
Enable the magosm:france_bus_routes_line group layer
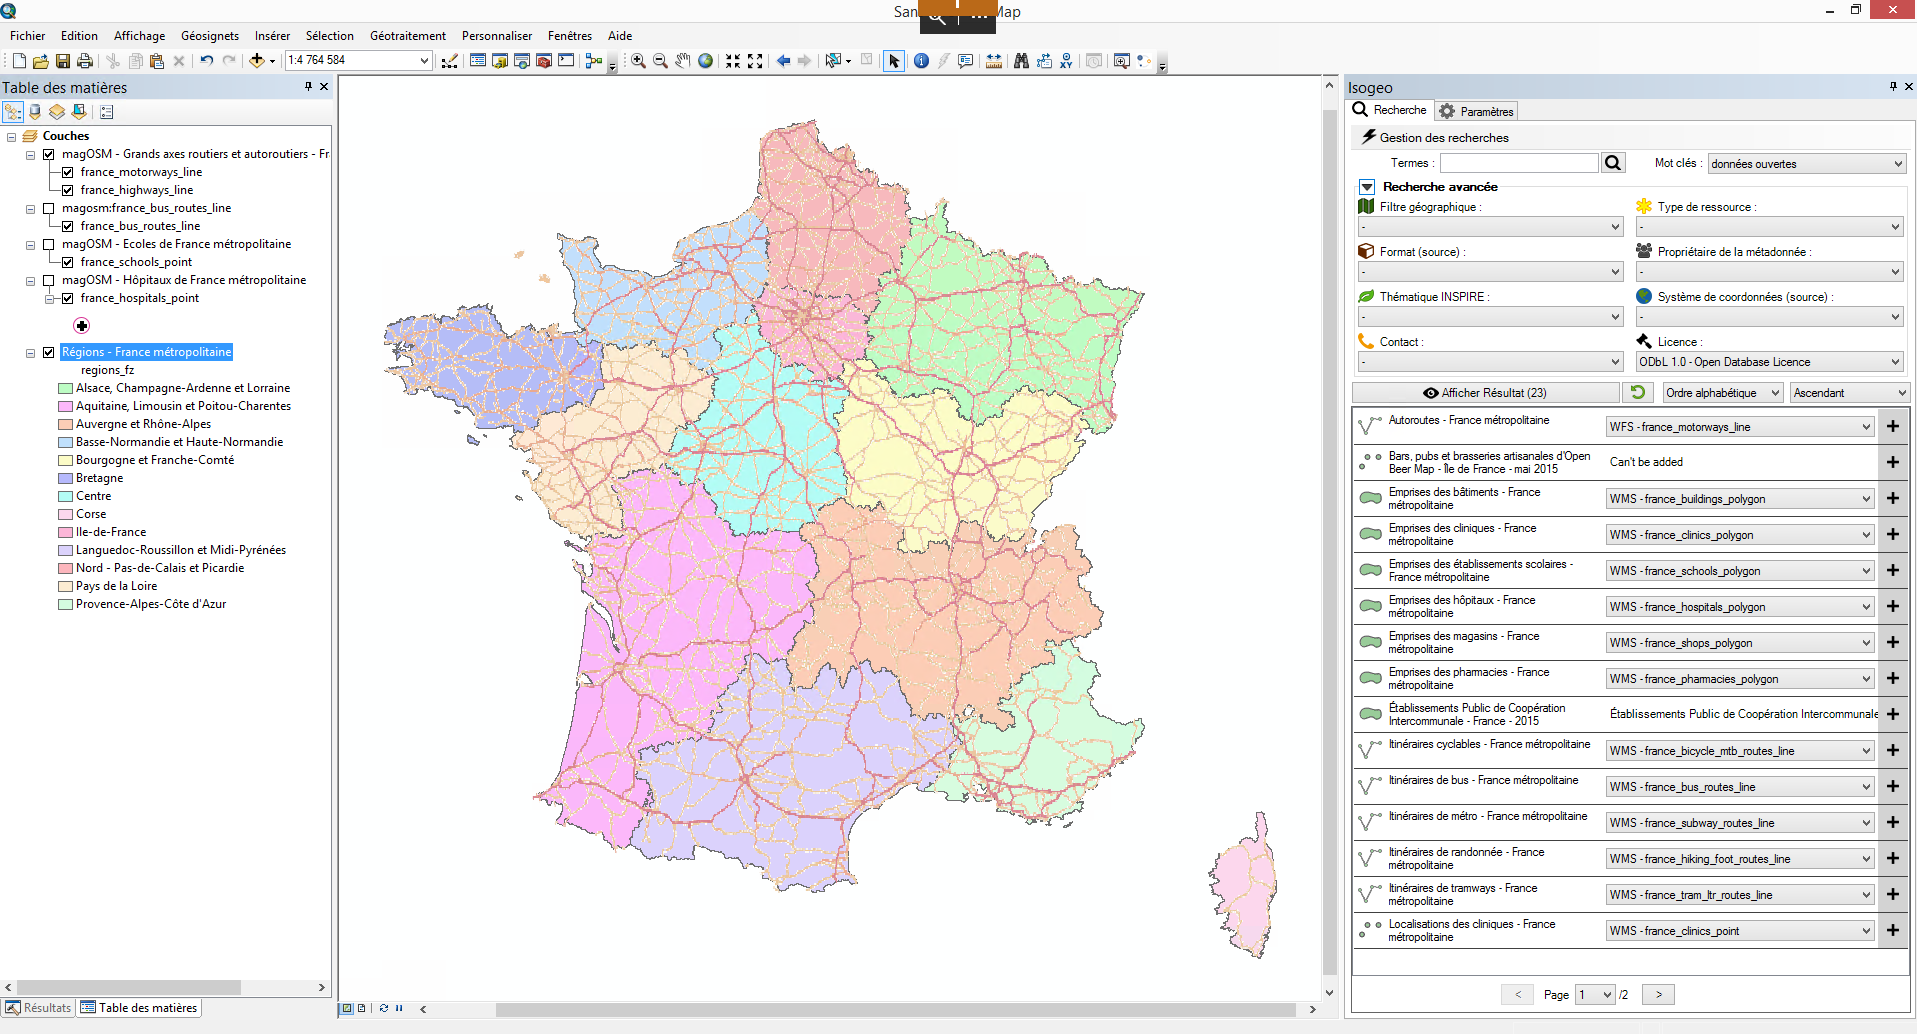(x=49, y=208)
